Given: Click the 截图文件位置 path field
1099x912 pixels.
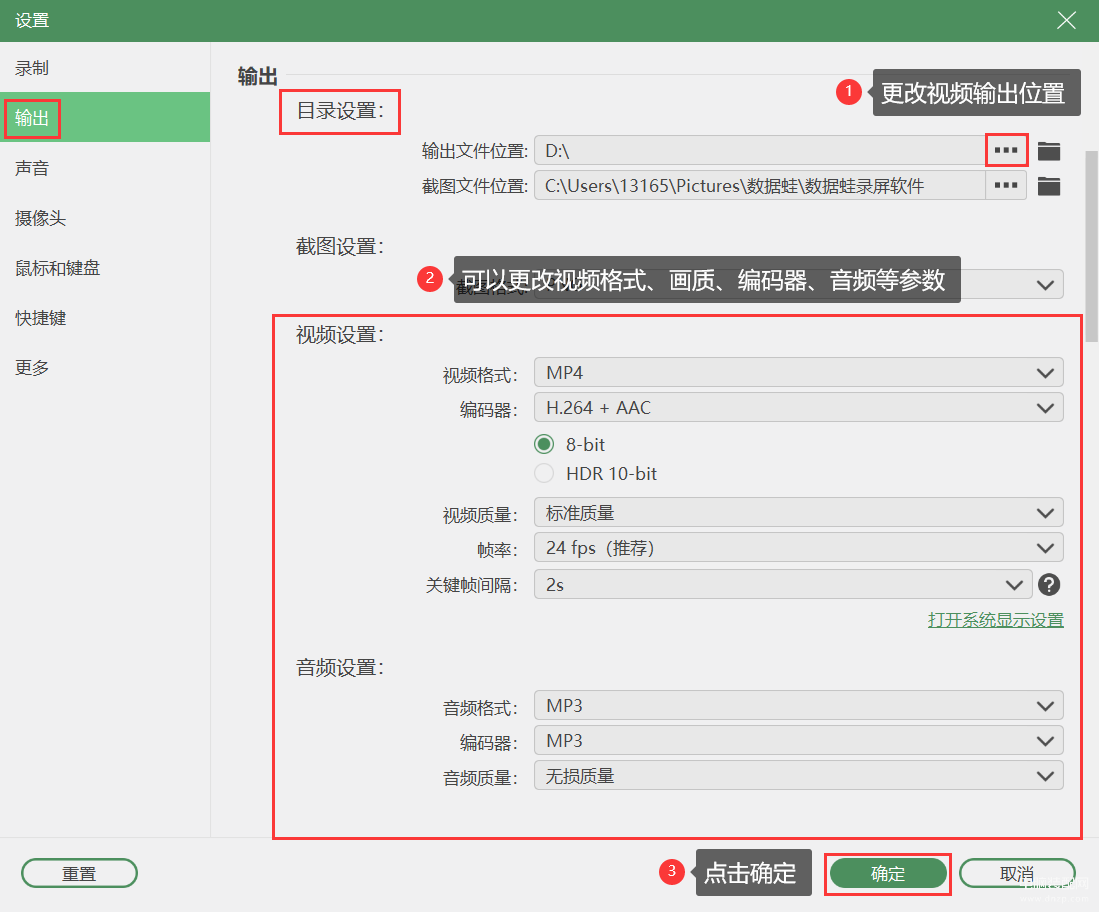Looking at the screenshot, I should click(x=760, y=185).
